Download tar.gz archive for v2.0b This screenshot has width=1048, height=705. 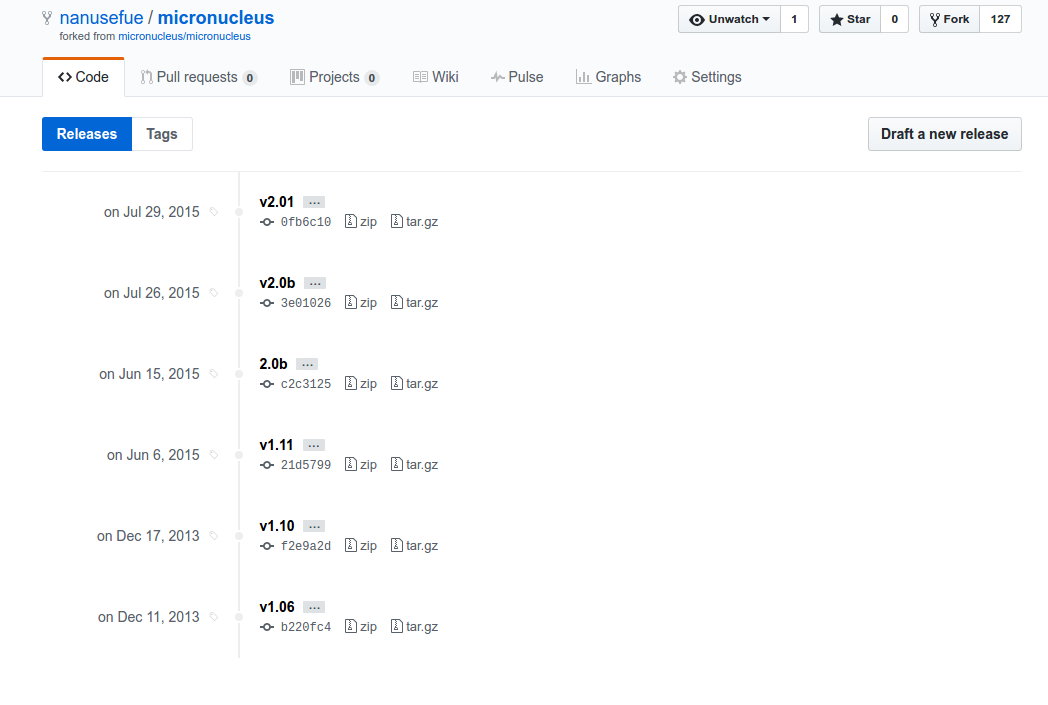(x=414, y=303)
